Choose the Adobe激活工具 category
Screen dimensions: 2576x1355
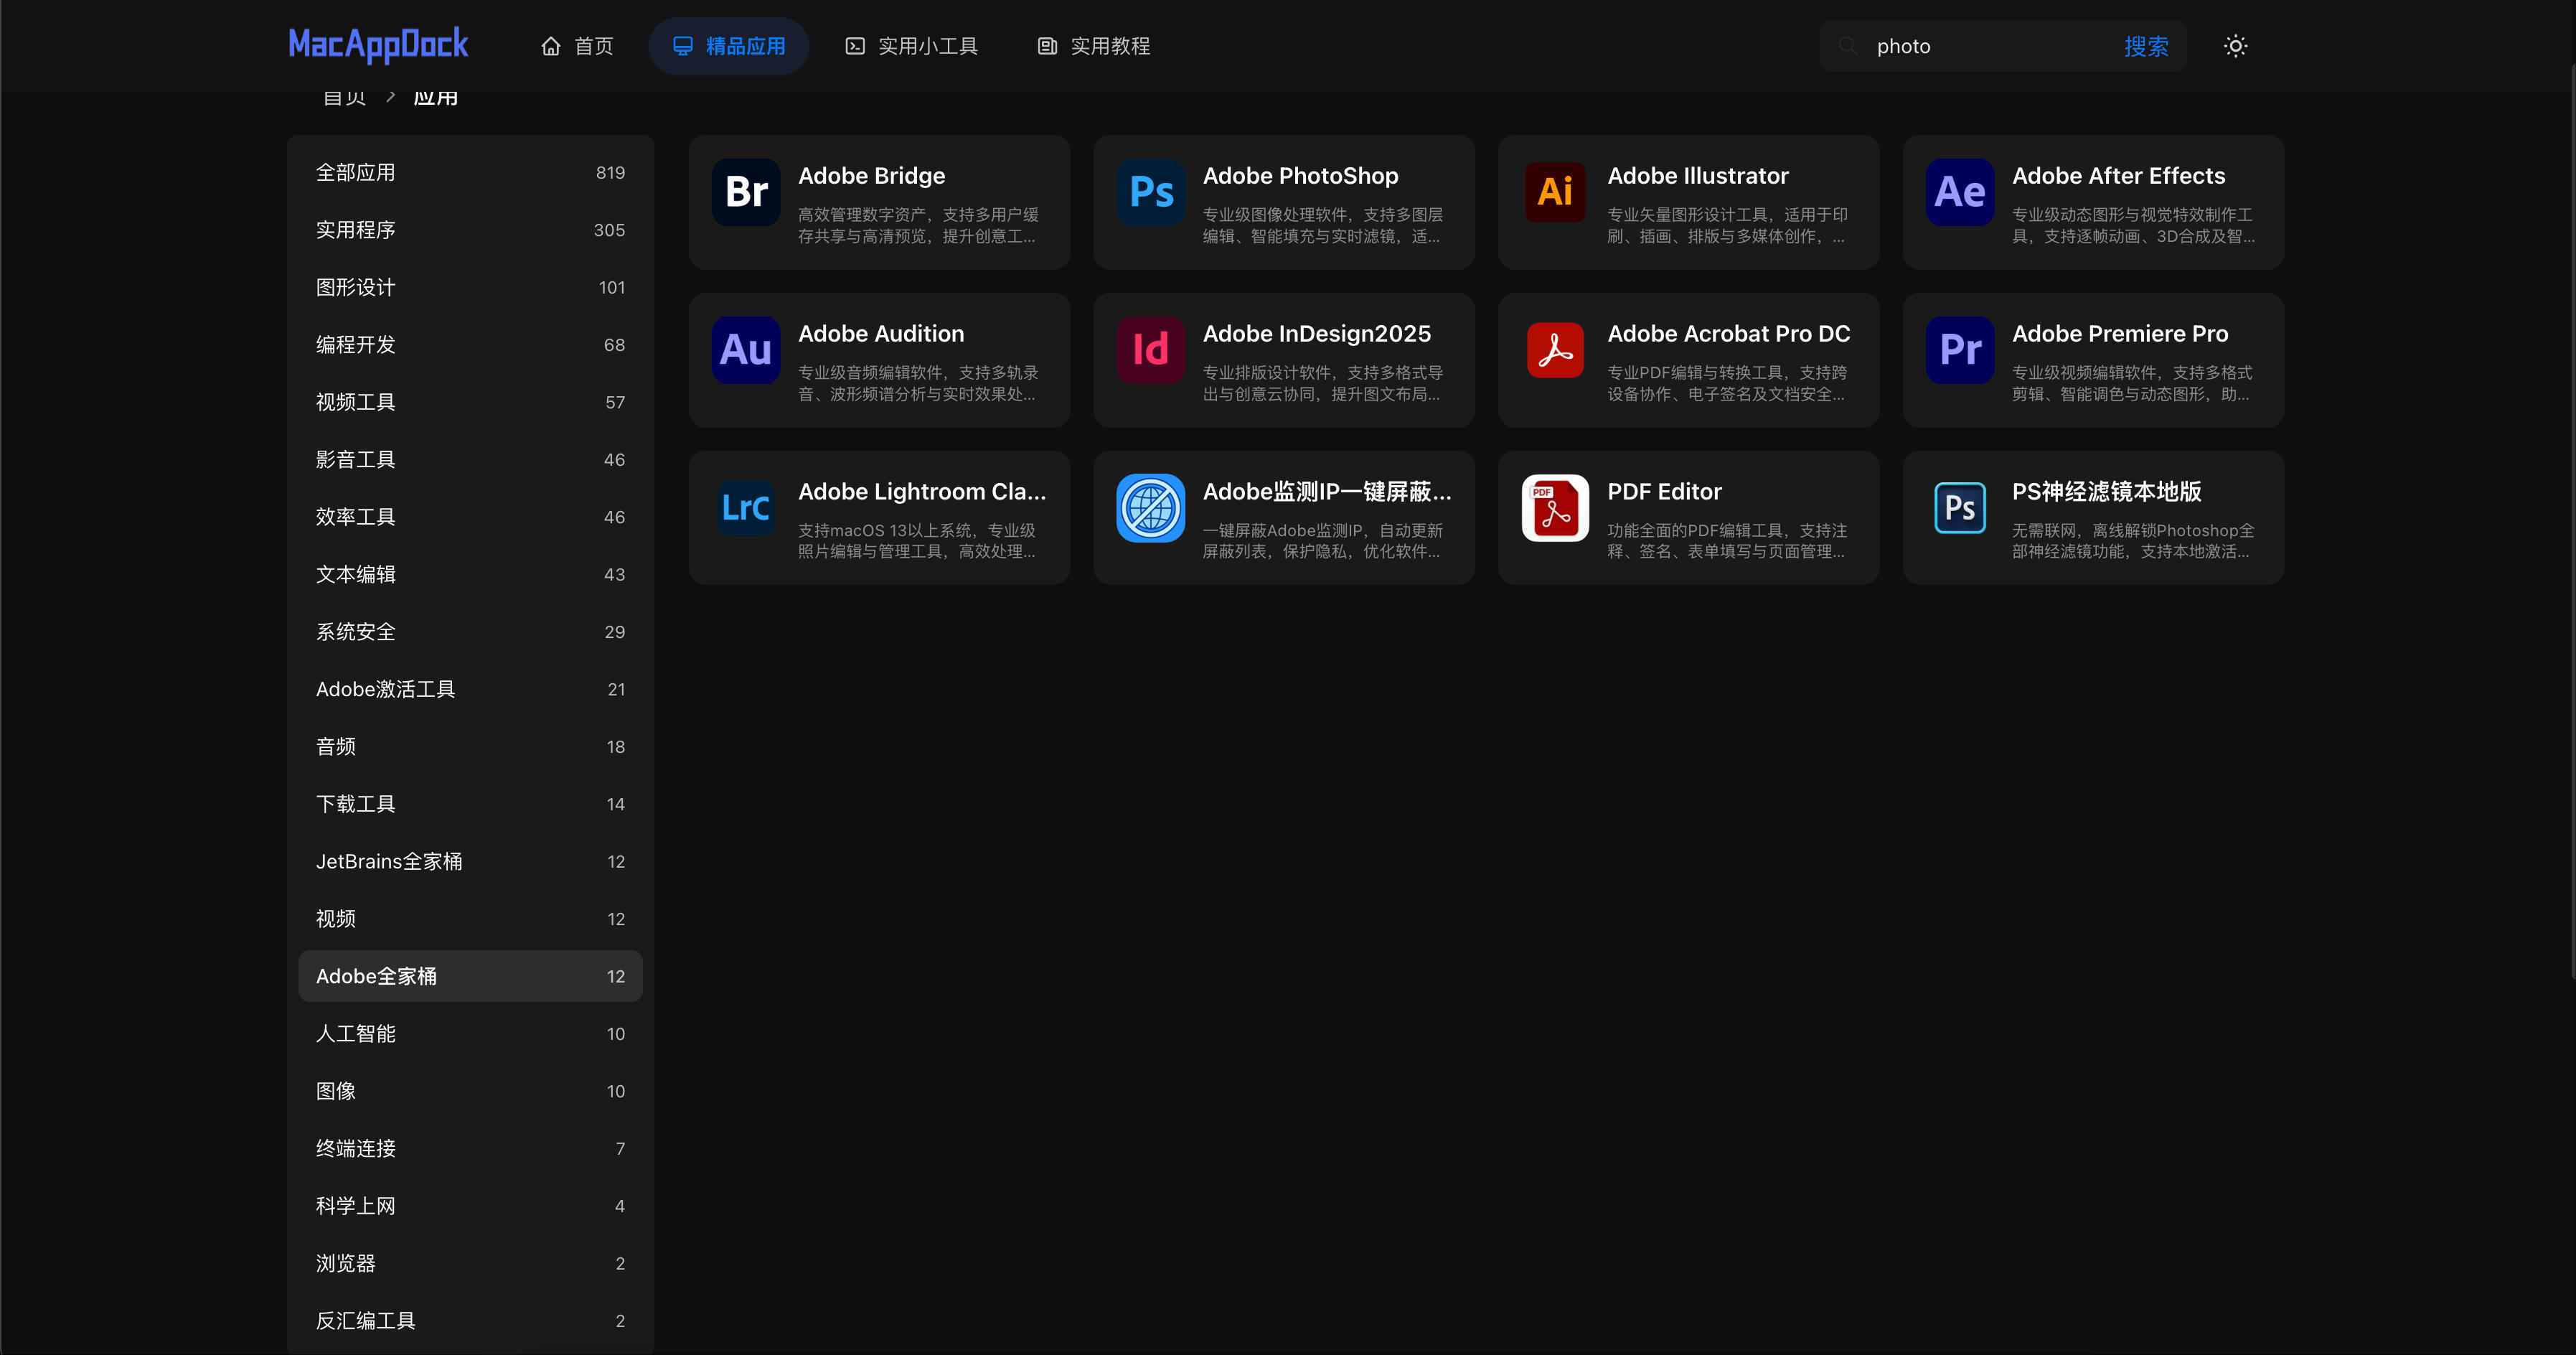click(x=470, y=689)
